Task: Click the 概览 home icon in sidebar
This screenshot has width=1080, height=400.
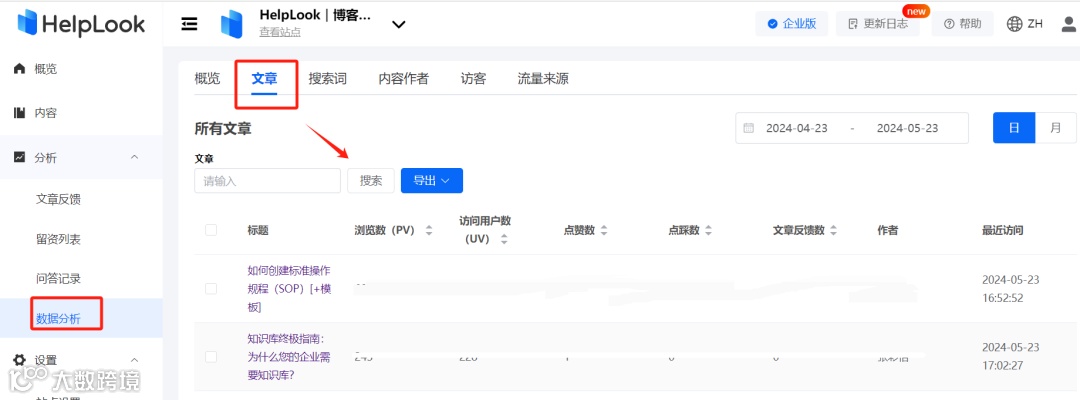Action: click(20, 69)
